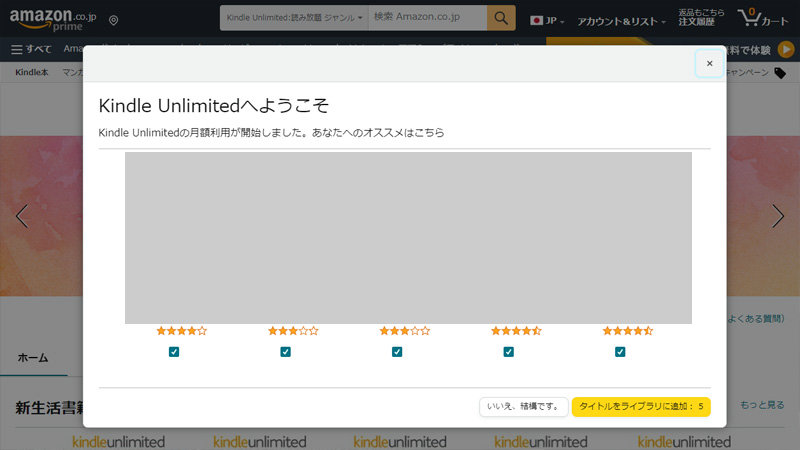Open the Kindle Unlimited search category dropdown

pyautogui.click(x=294, y=18)
